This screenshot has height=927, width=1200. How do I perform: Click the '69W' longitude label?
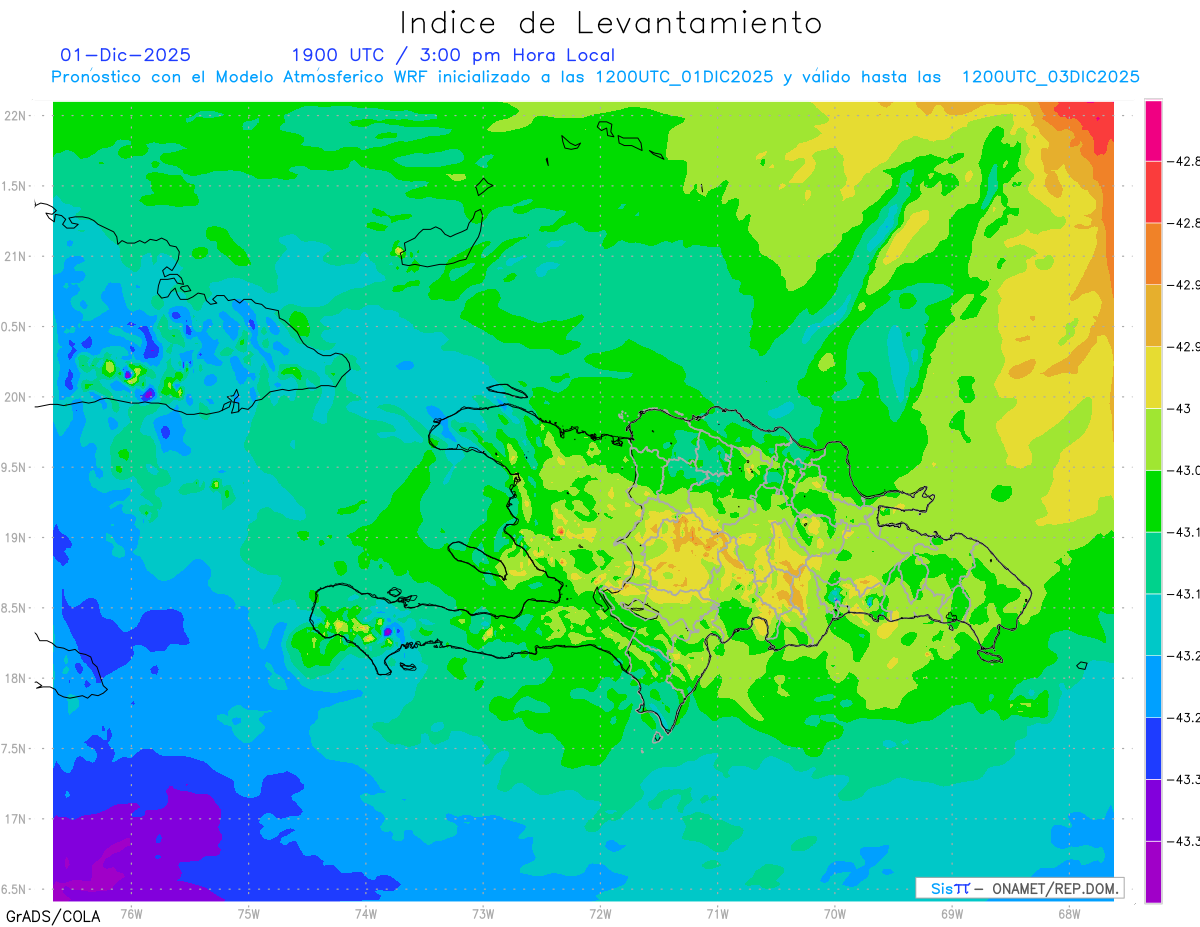[952, 913]
